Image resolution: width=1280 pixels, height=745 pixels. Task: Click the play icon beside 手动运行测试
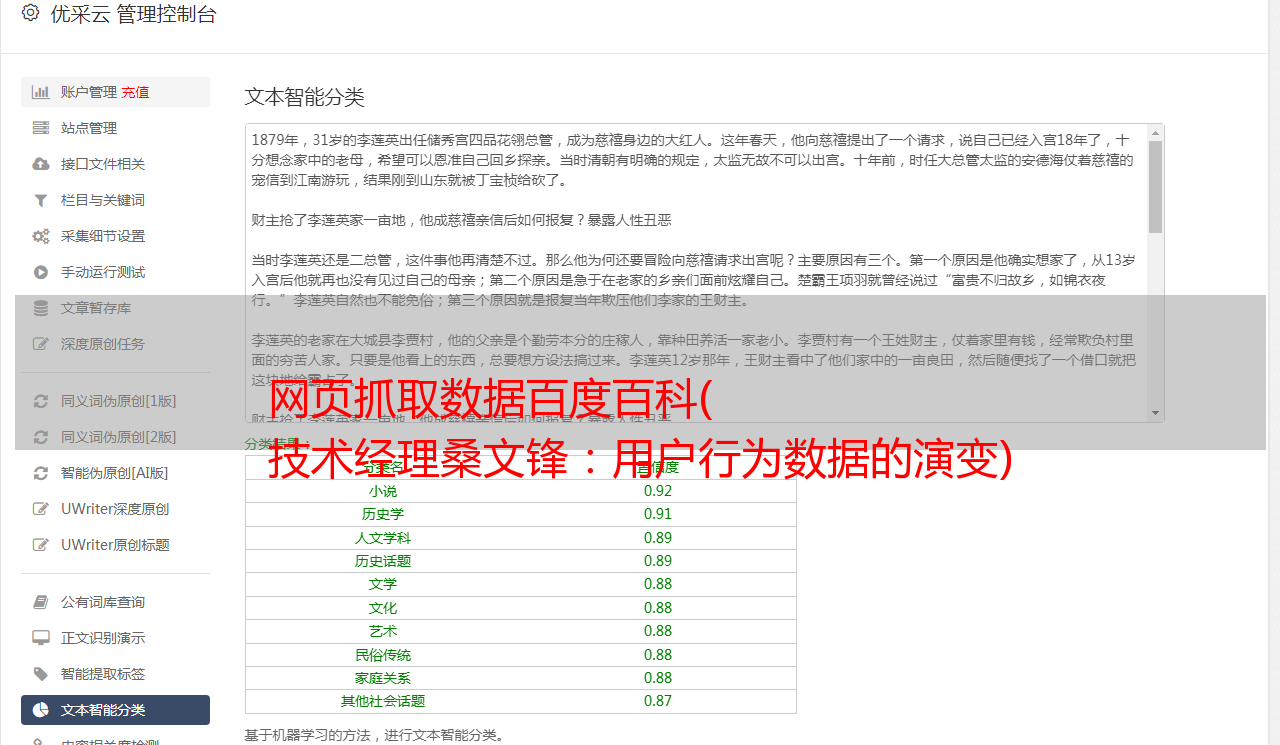point(41,272)
